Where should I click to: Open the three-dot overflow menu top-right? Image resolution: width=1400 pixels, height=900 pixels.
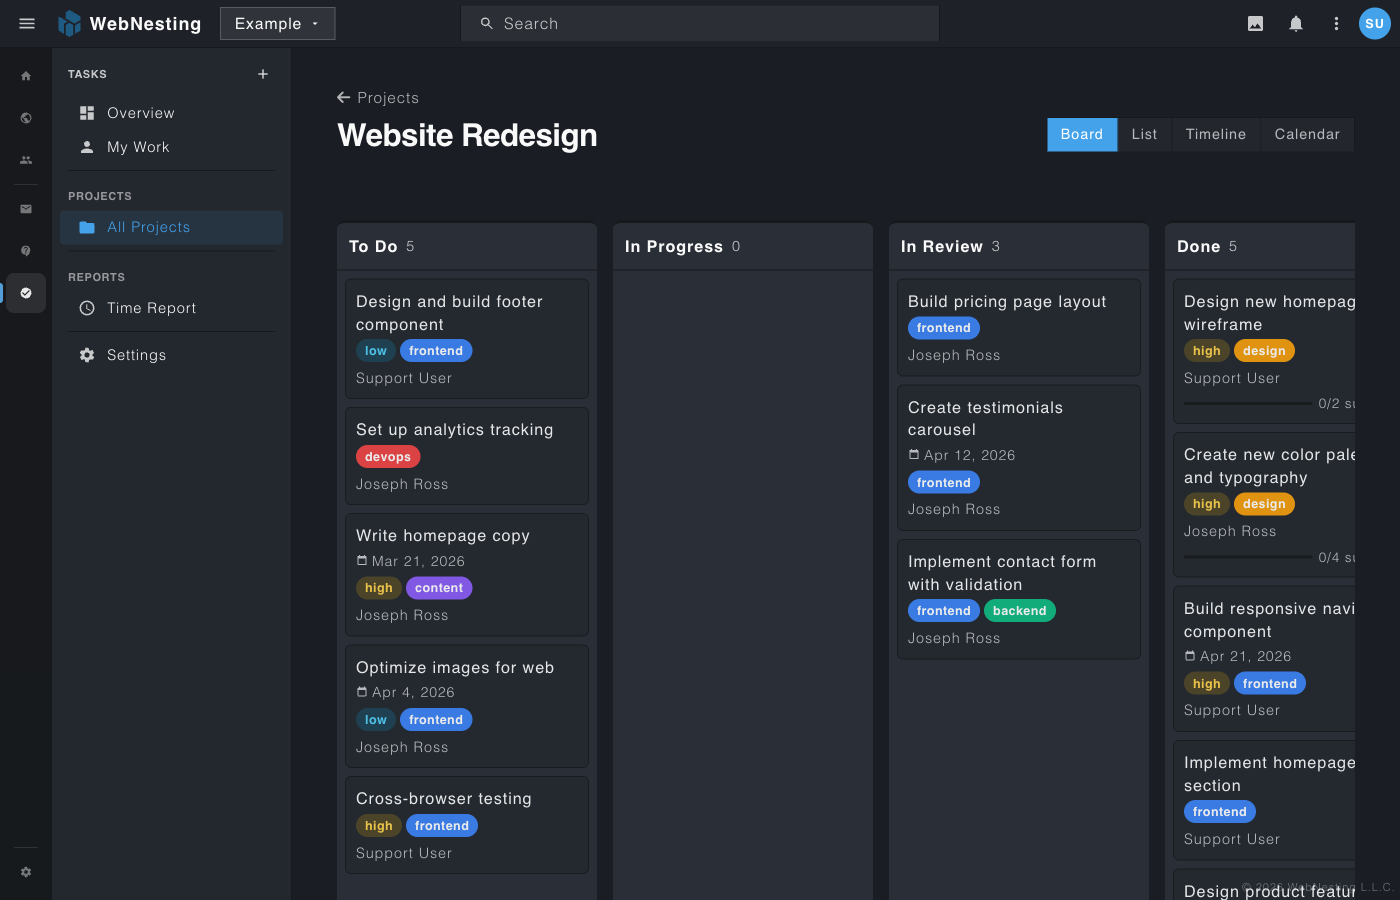pos(1336,23)
